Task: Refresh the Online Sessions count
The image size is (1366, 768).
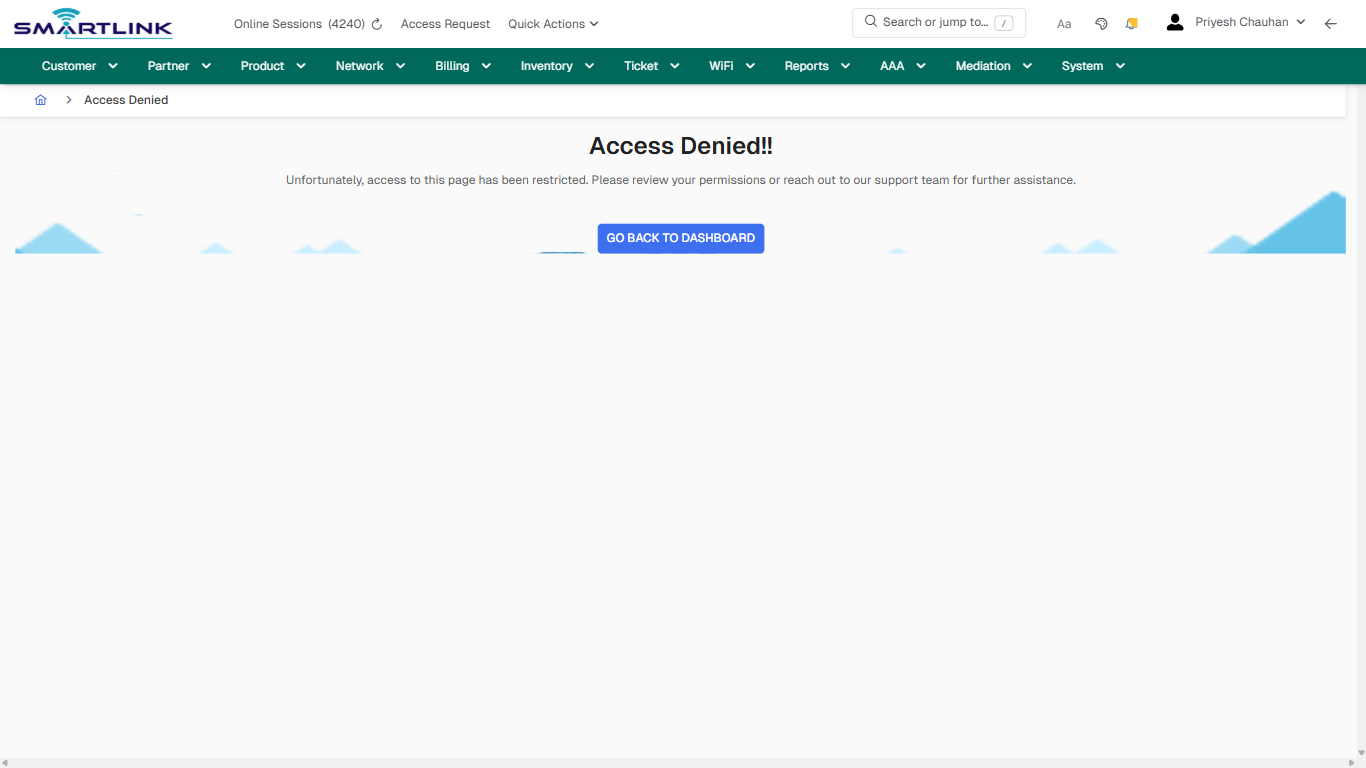Action: click(376, 23)
